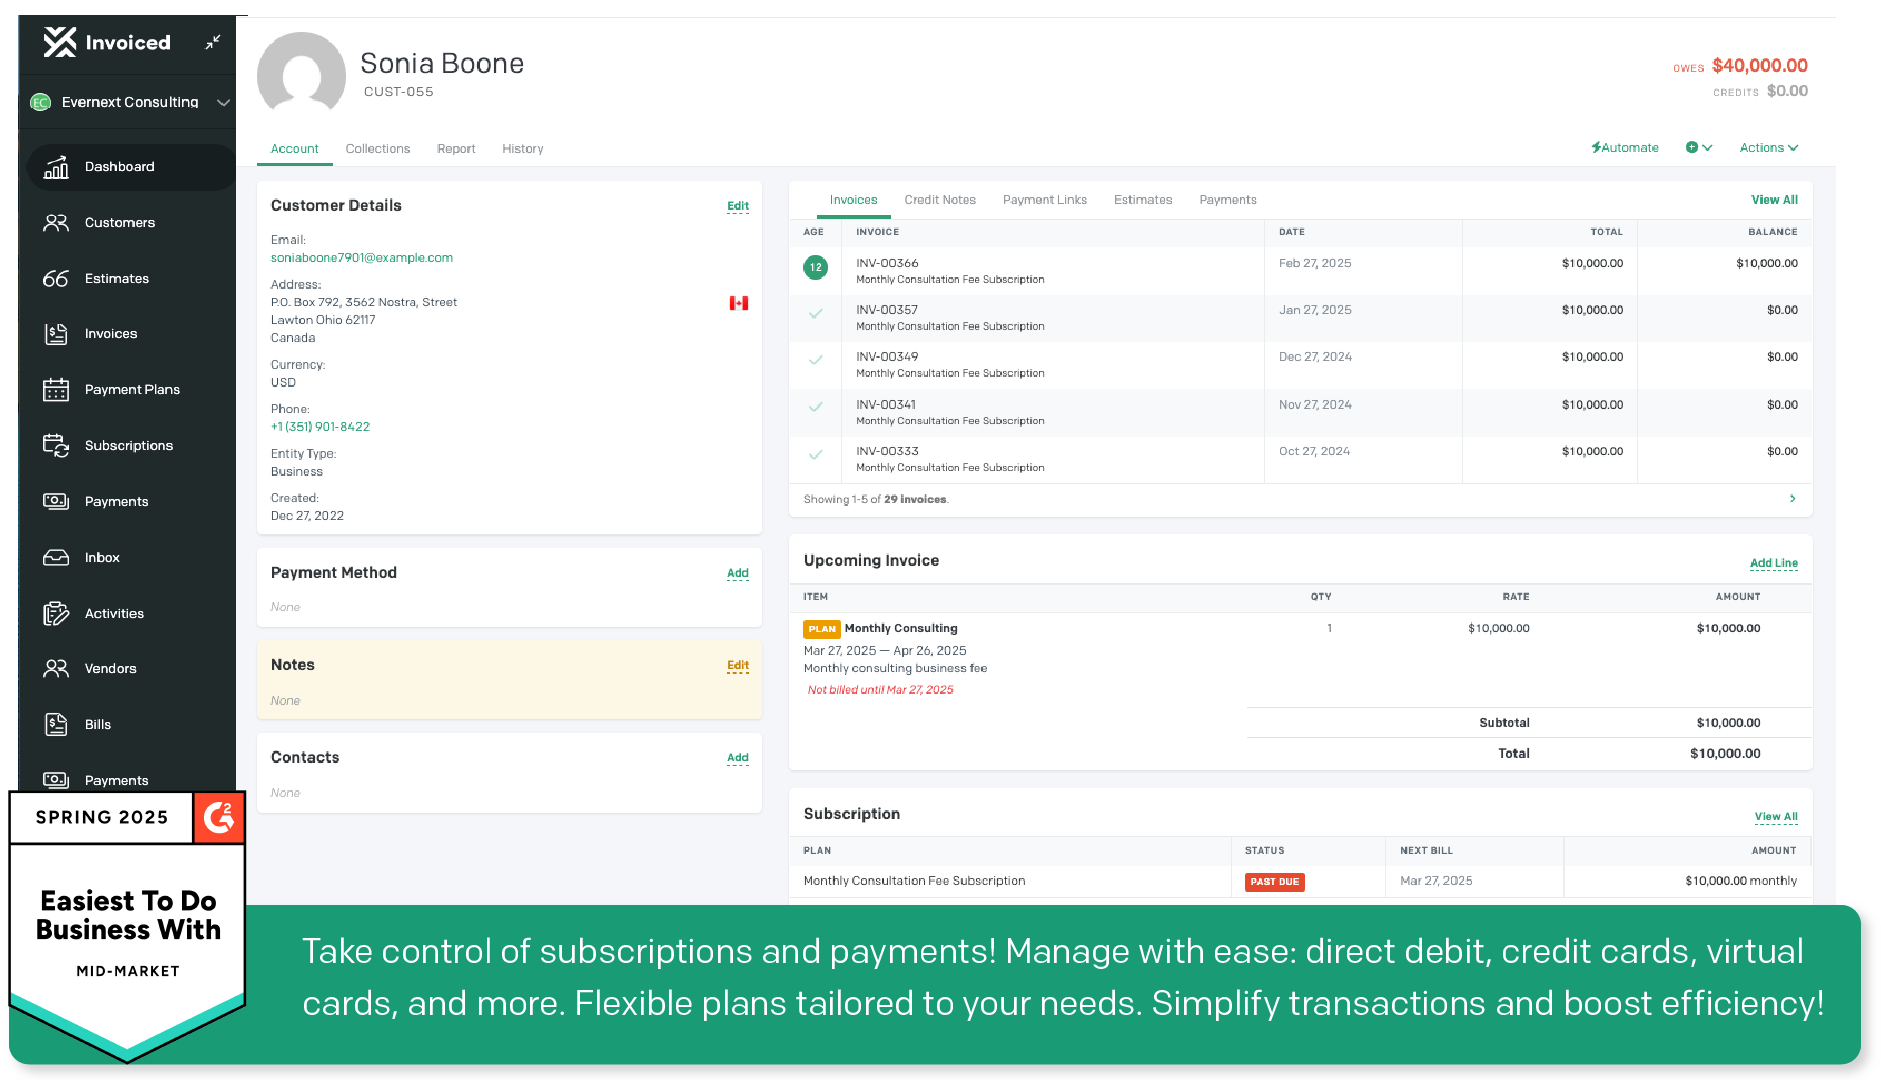1881x1080 pixels.
Task: Click the Automate button
Action: point(1625,148)
